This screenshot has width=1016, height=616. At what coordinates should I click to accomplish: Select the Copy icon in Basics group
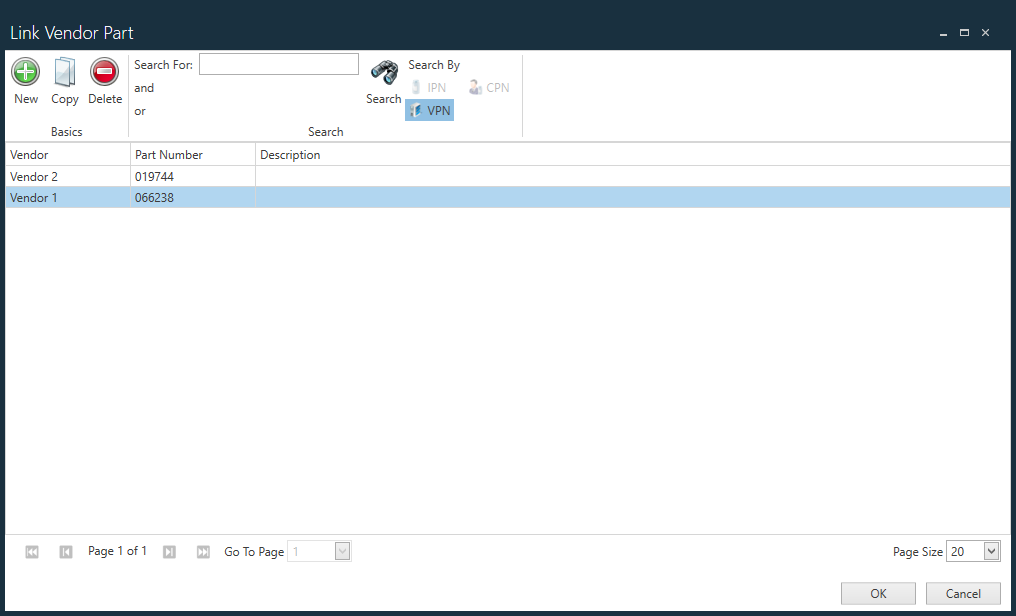click(x=64, y=80)
